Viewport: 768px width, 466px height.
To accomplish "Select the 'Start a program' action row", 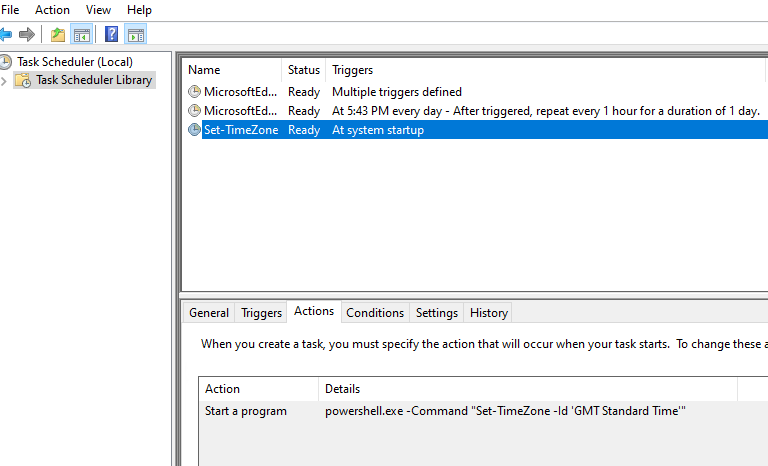I will (246, 411).
